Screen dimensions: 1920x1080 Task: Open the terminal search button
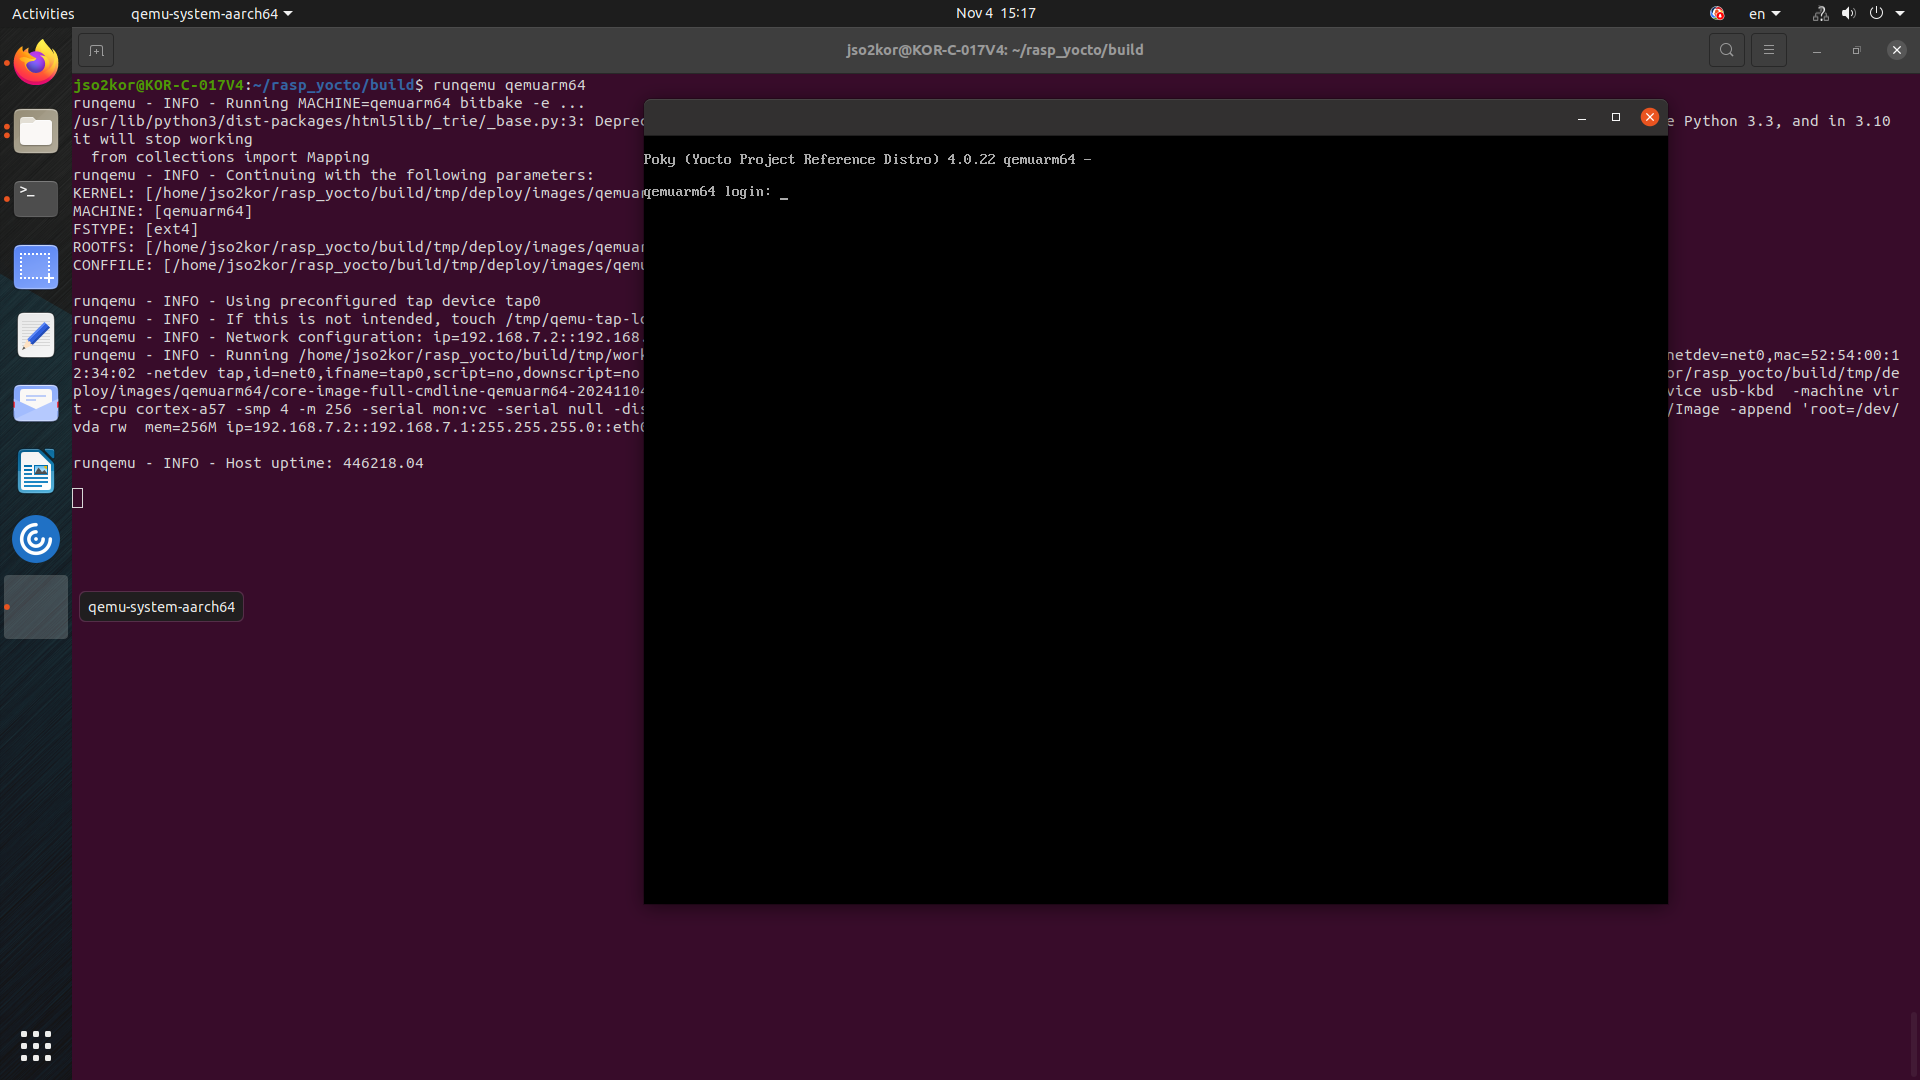pos(1726,50)
